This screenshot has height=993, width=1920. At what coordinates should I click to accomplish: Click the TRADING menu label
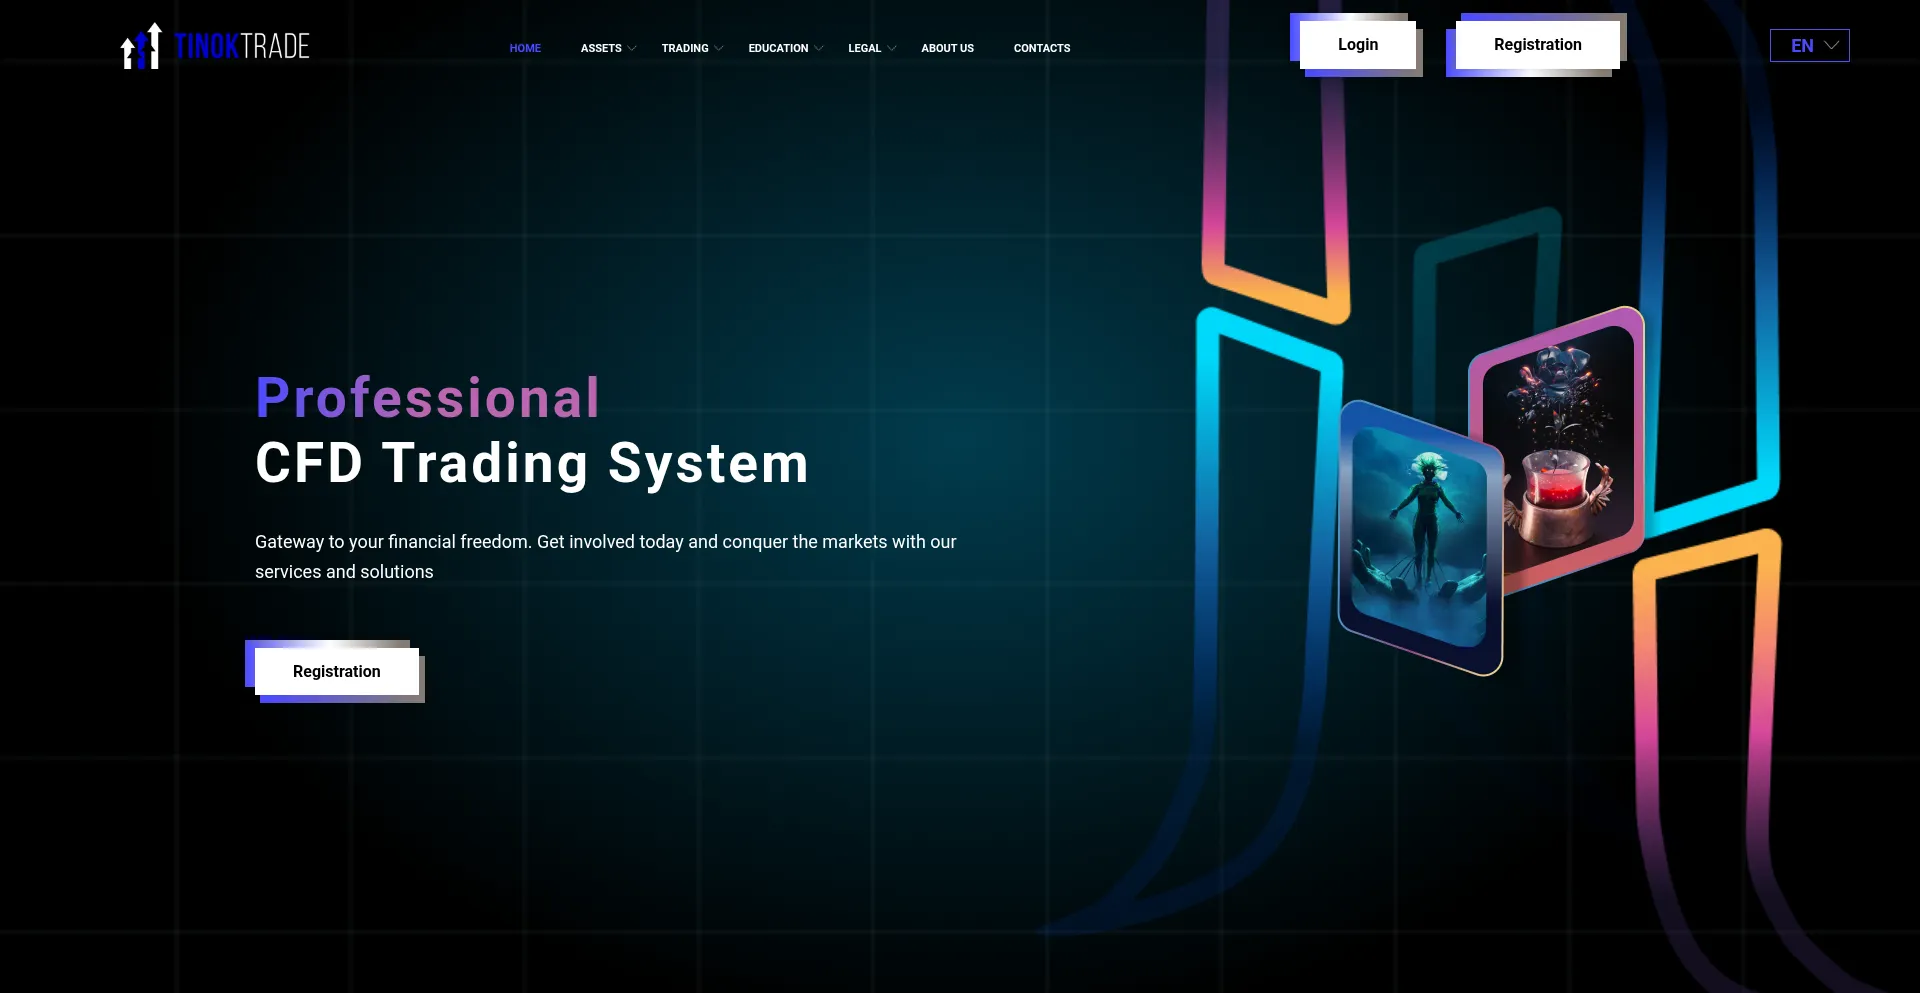[685, 48]
